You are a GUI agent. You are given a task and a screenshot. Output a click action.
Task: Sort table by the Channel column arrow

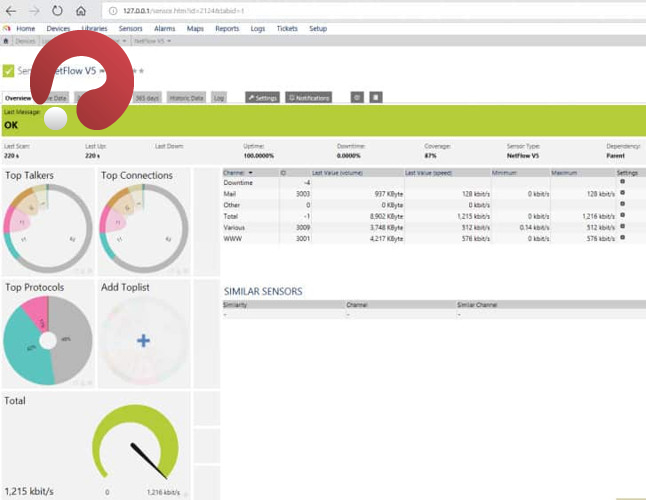(251, 172)
